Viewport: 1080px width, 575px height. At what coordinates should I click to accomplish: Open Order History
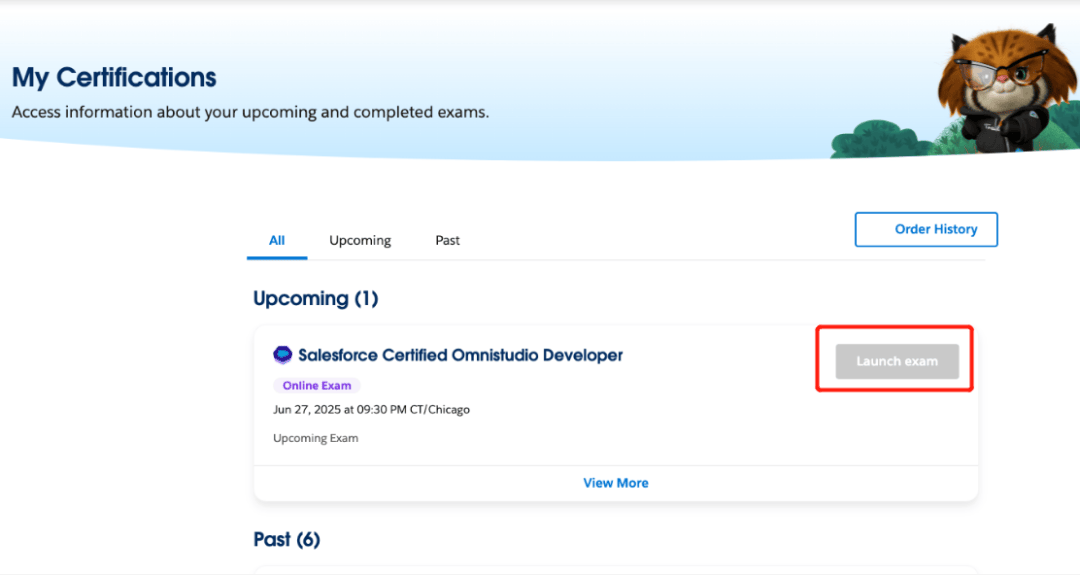pyautogui.click(x=926, y=229)
